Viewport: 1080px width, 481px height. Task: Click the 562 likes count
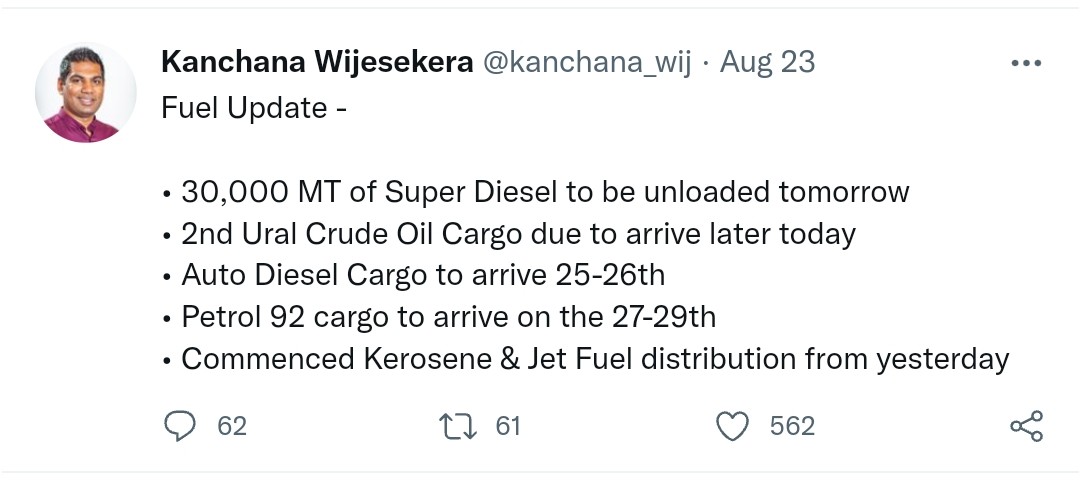(x=792, y=426)
